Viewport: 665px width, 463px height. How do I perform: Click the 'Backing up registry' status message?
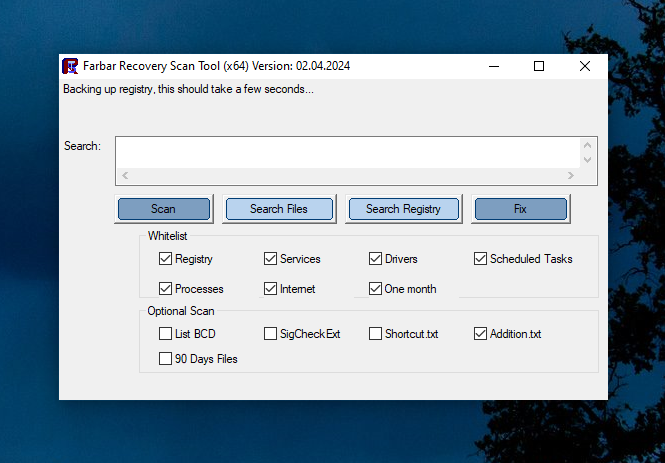click(x=188, y=89)
